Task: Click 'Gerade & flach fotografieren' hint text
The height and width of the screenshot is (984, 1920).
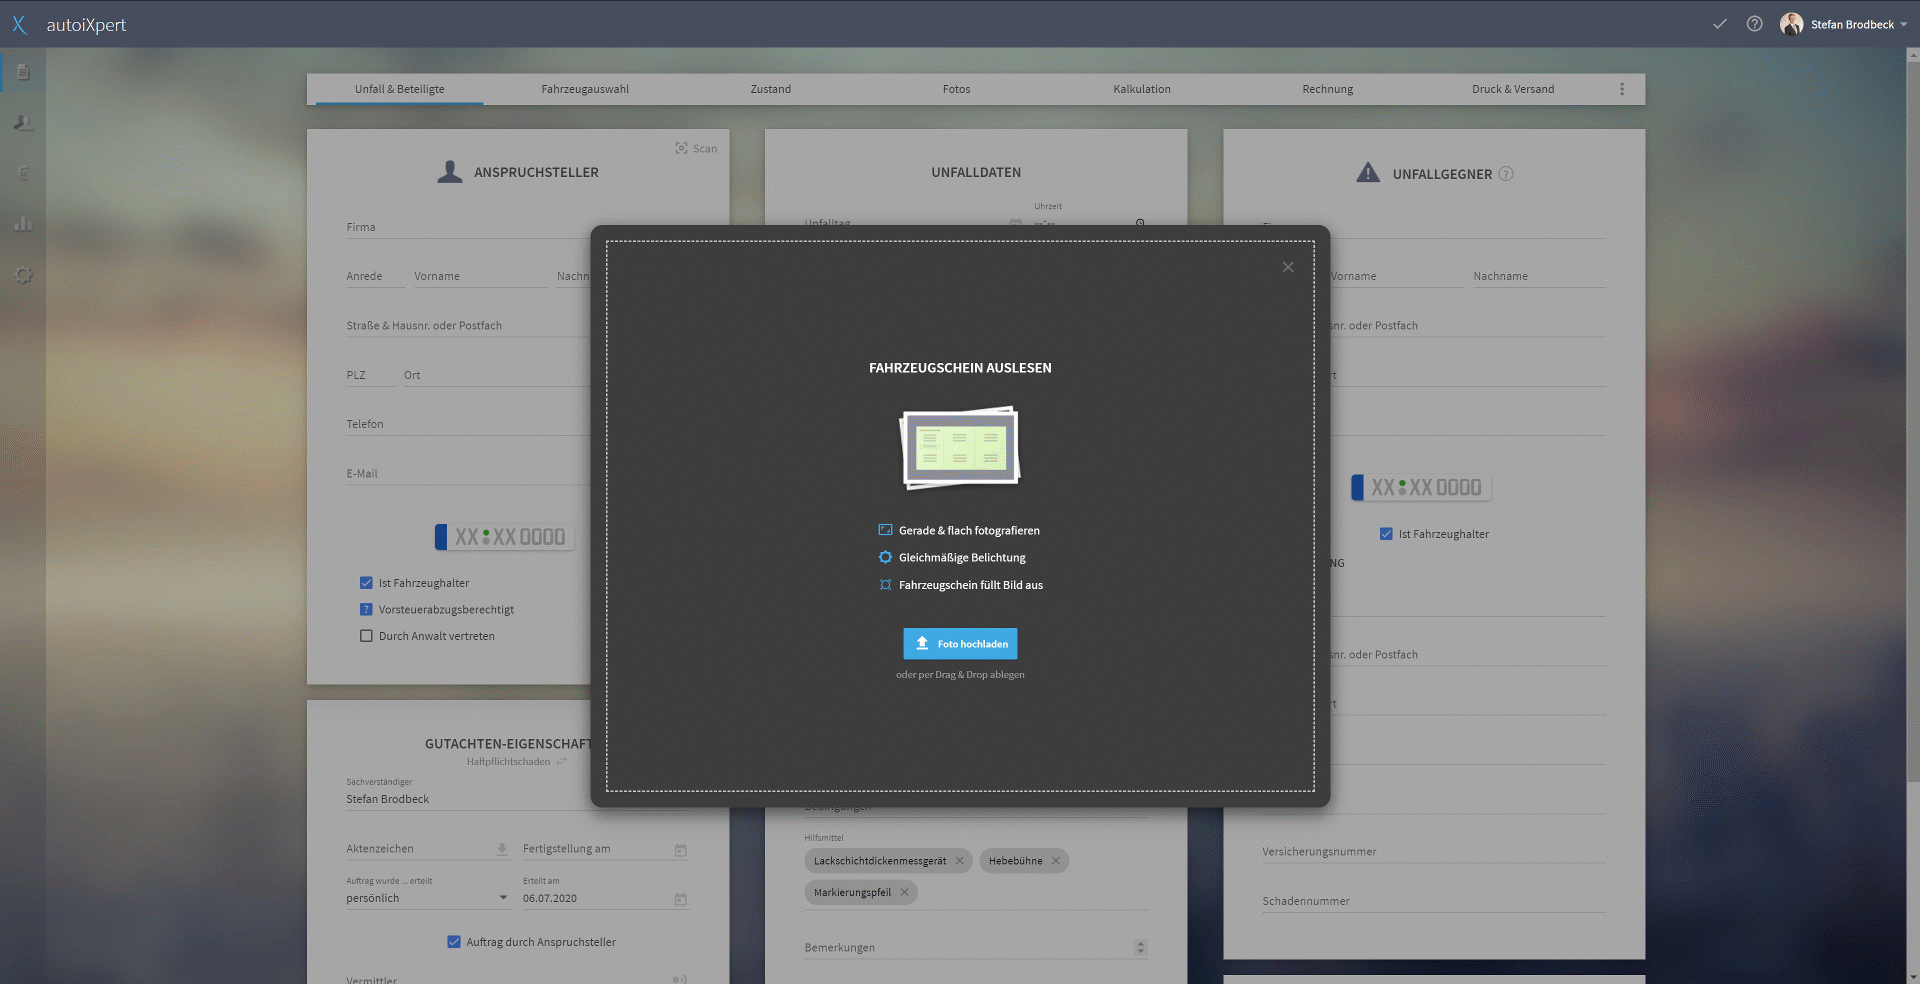Action: tap(969, 531)
